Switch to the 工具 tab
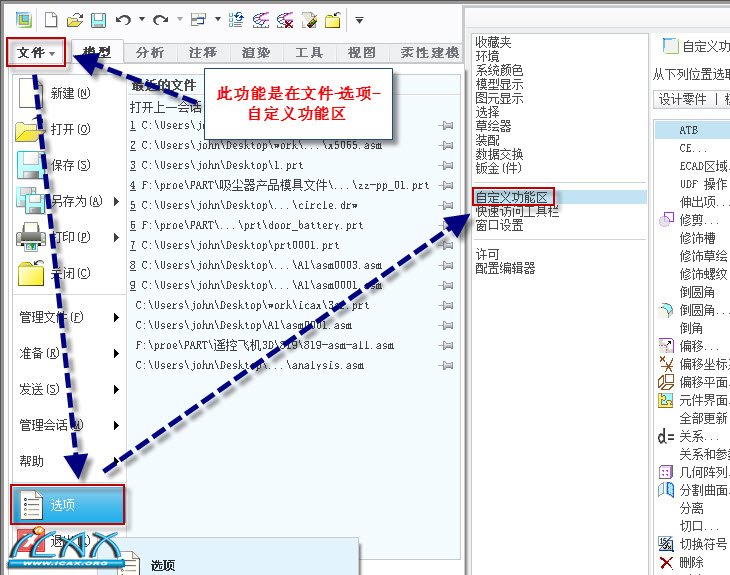 coord(309,53)
